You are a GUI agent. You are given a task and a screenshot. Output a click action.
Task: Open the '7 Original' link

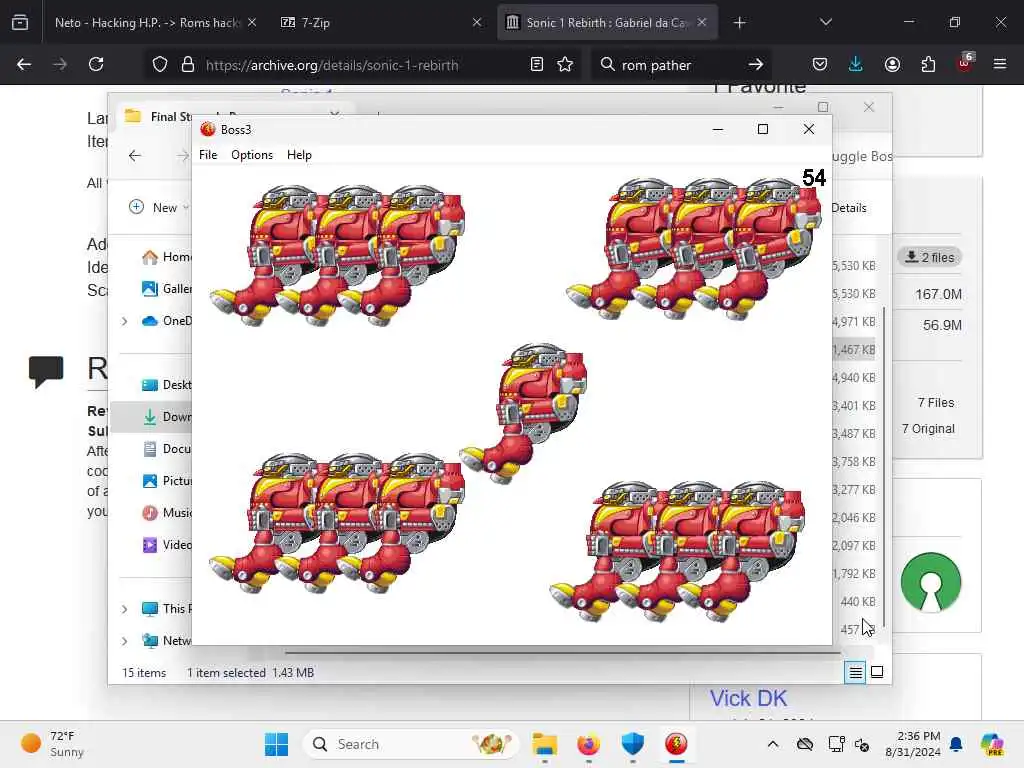[x=928, y=428]
